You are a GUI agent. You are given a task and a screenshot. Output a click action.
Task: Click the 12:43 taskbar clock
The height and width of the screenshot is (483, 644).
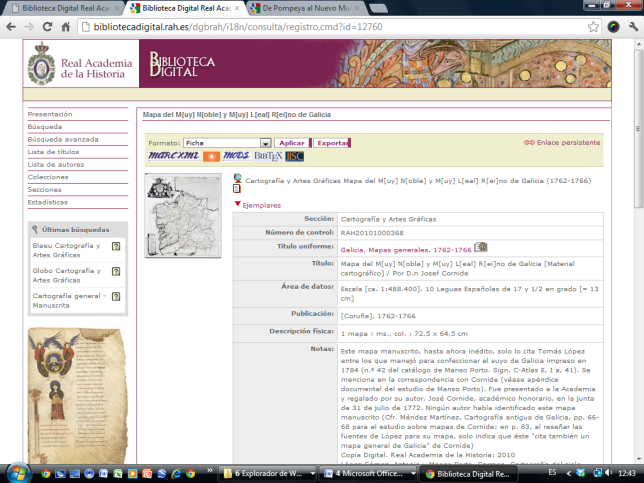click(627, 473)
